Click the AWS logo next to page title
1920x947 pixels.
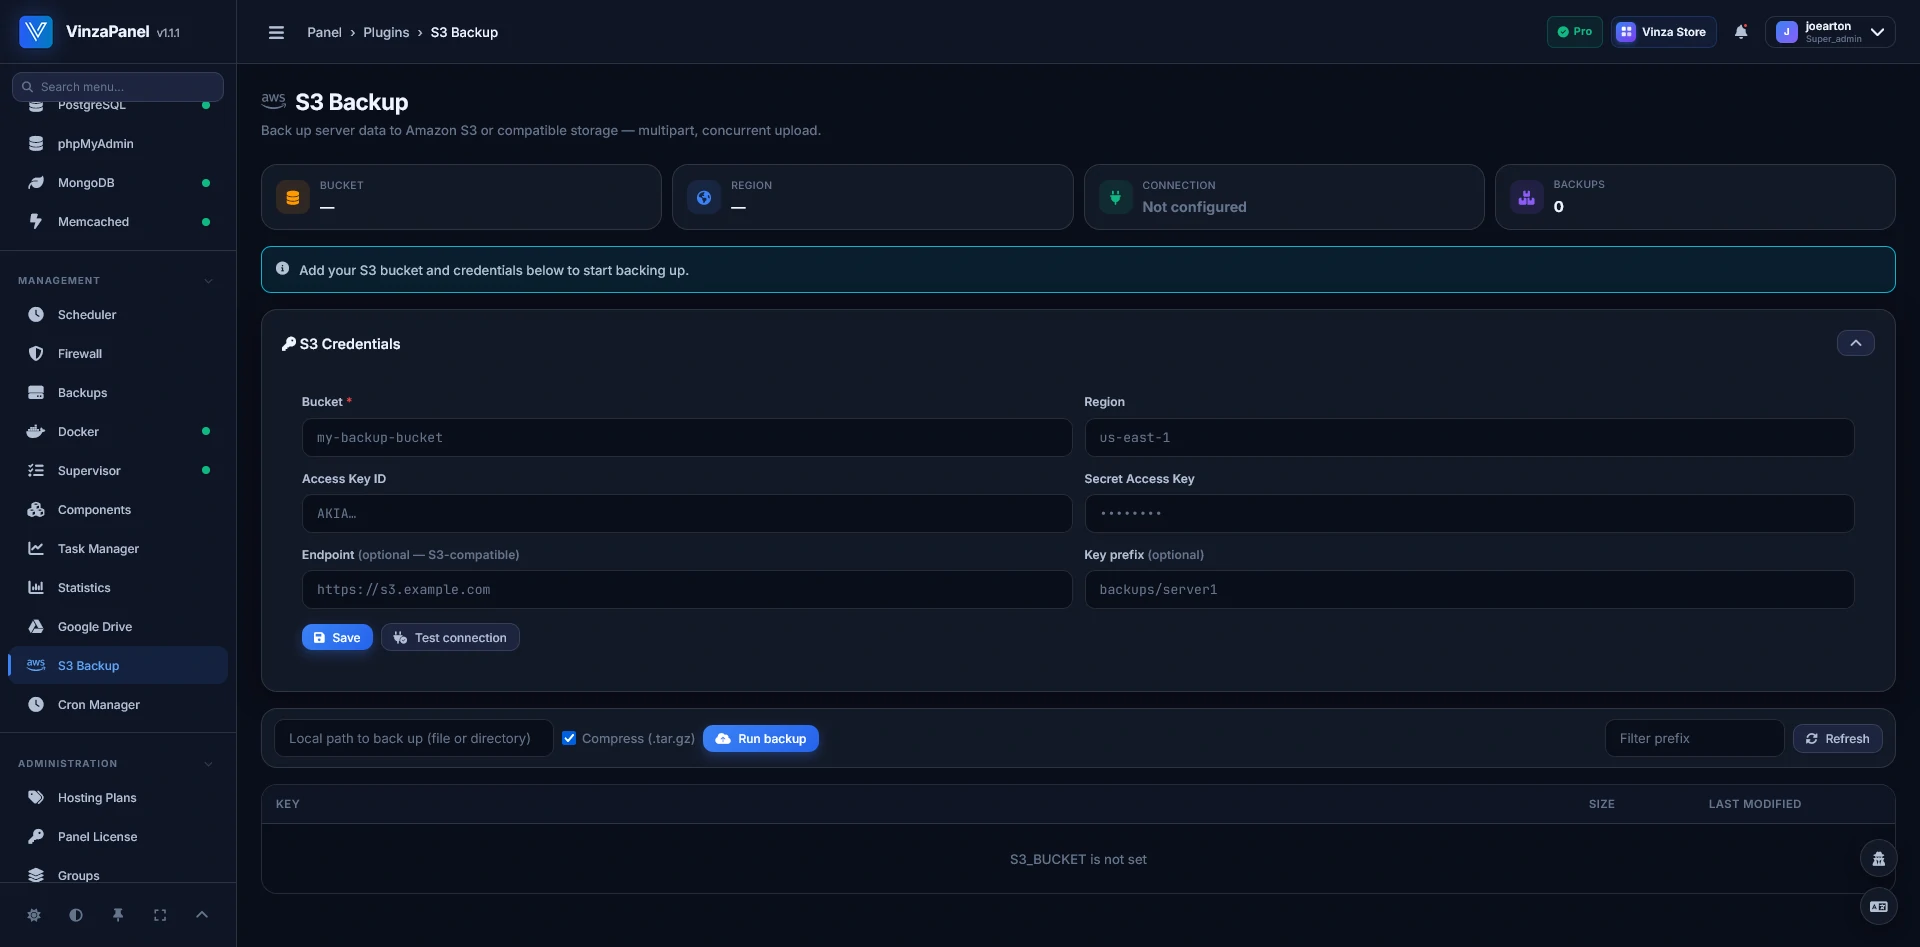tap(273, 100)
